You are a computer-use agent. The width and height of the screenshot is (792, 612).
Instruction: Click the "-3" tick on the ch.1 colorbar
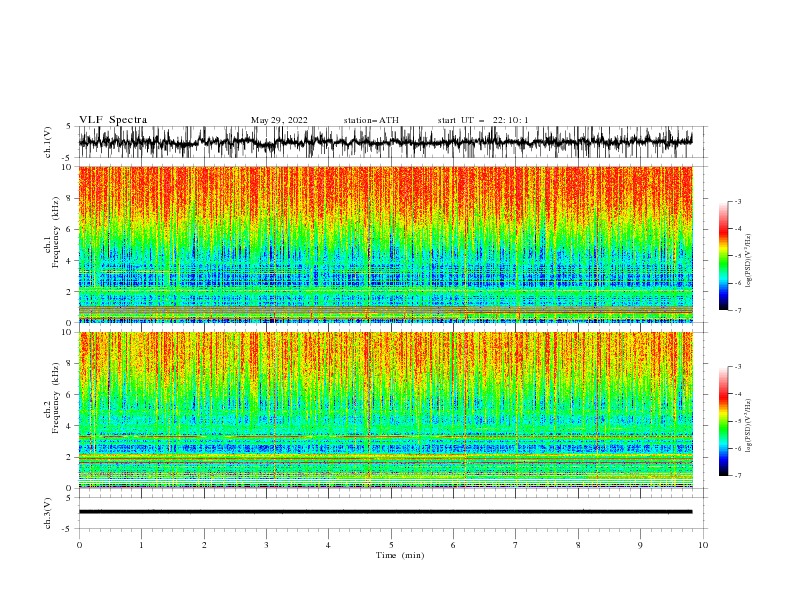point(737,201)
